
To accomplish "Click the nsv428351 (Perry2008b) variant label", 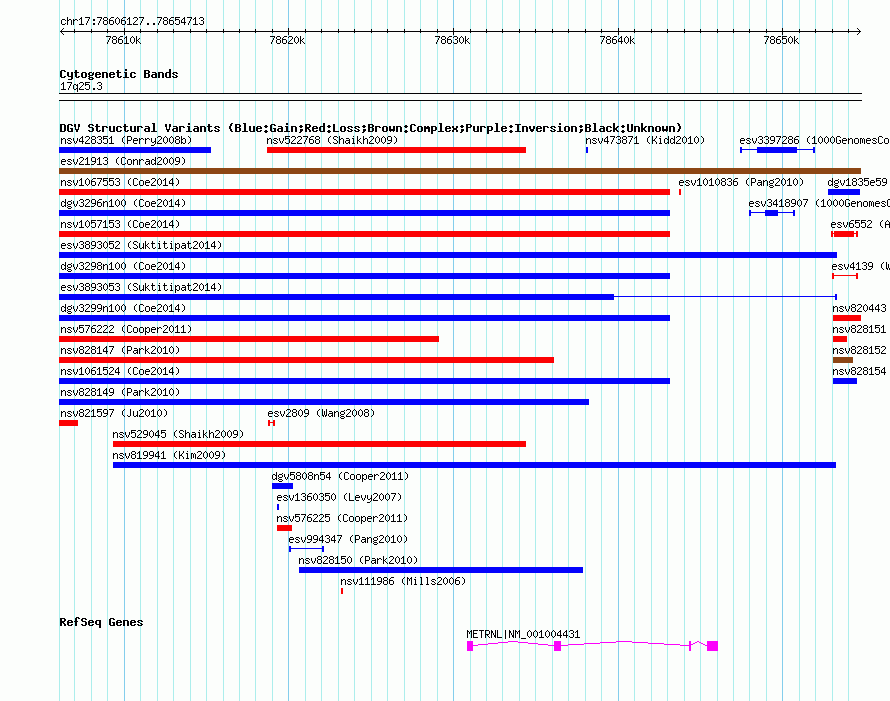I will tap(126, 140).
